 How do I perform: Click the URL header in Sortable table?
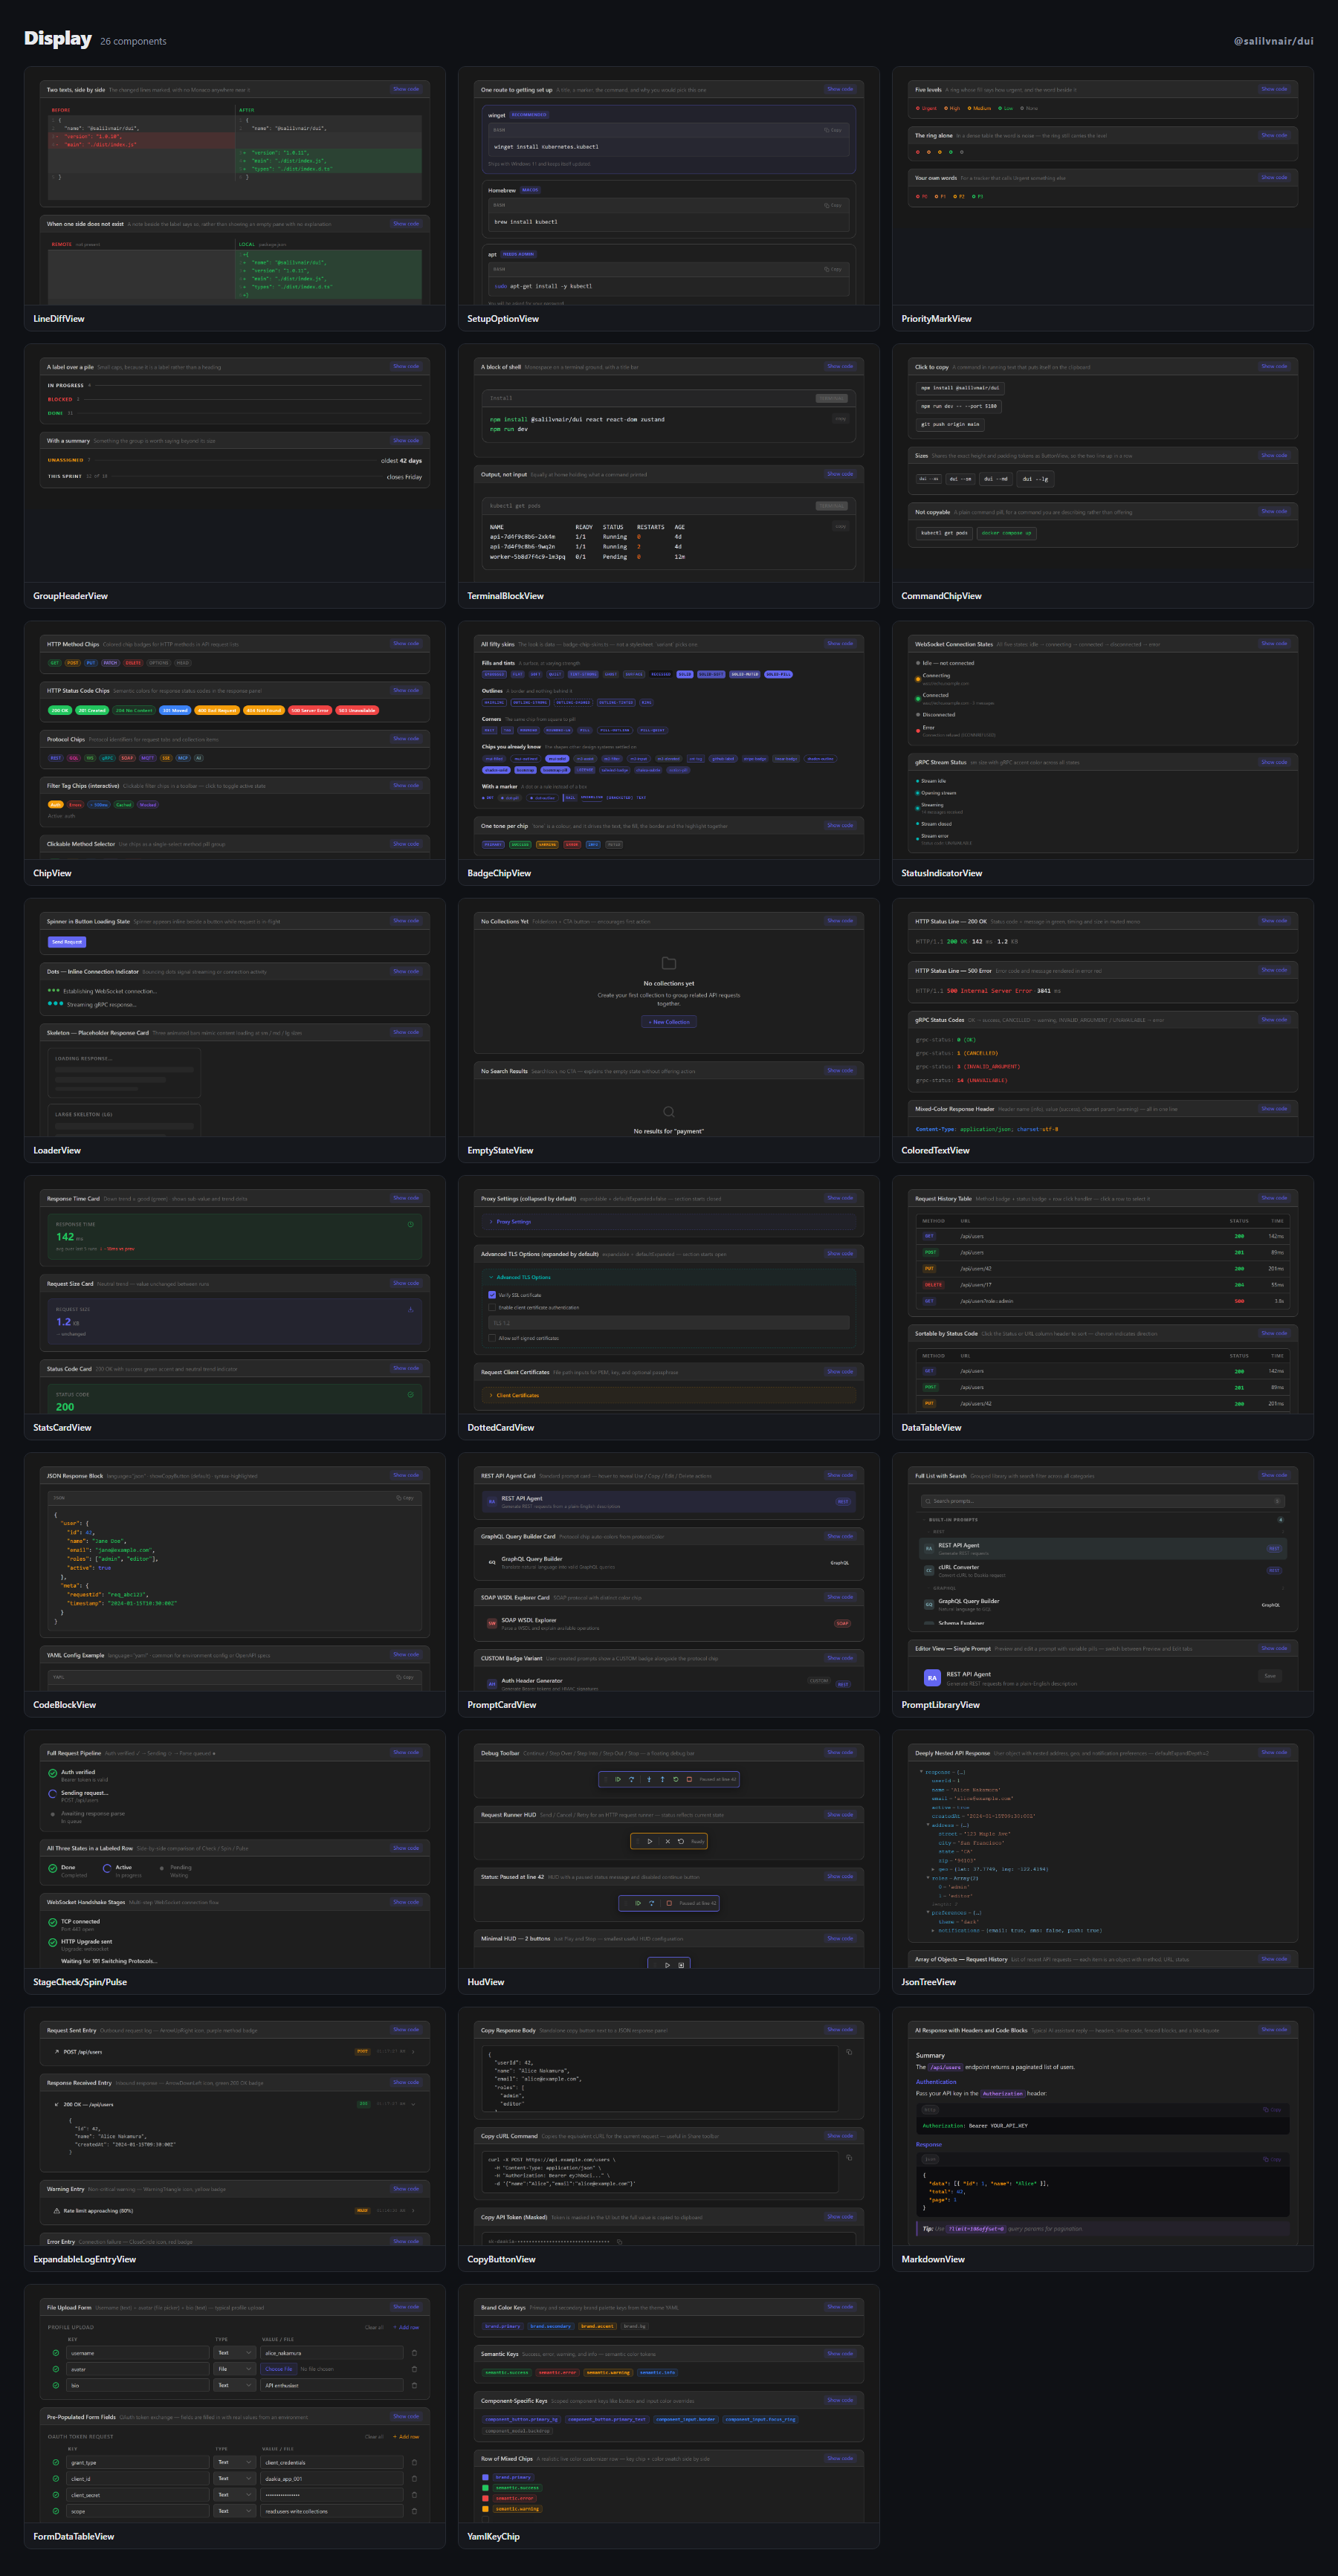(966, 1356)
